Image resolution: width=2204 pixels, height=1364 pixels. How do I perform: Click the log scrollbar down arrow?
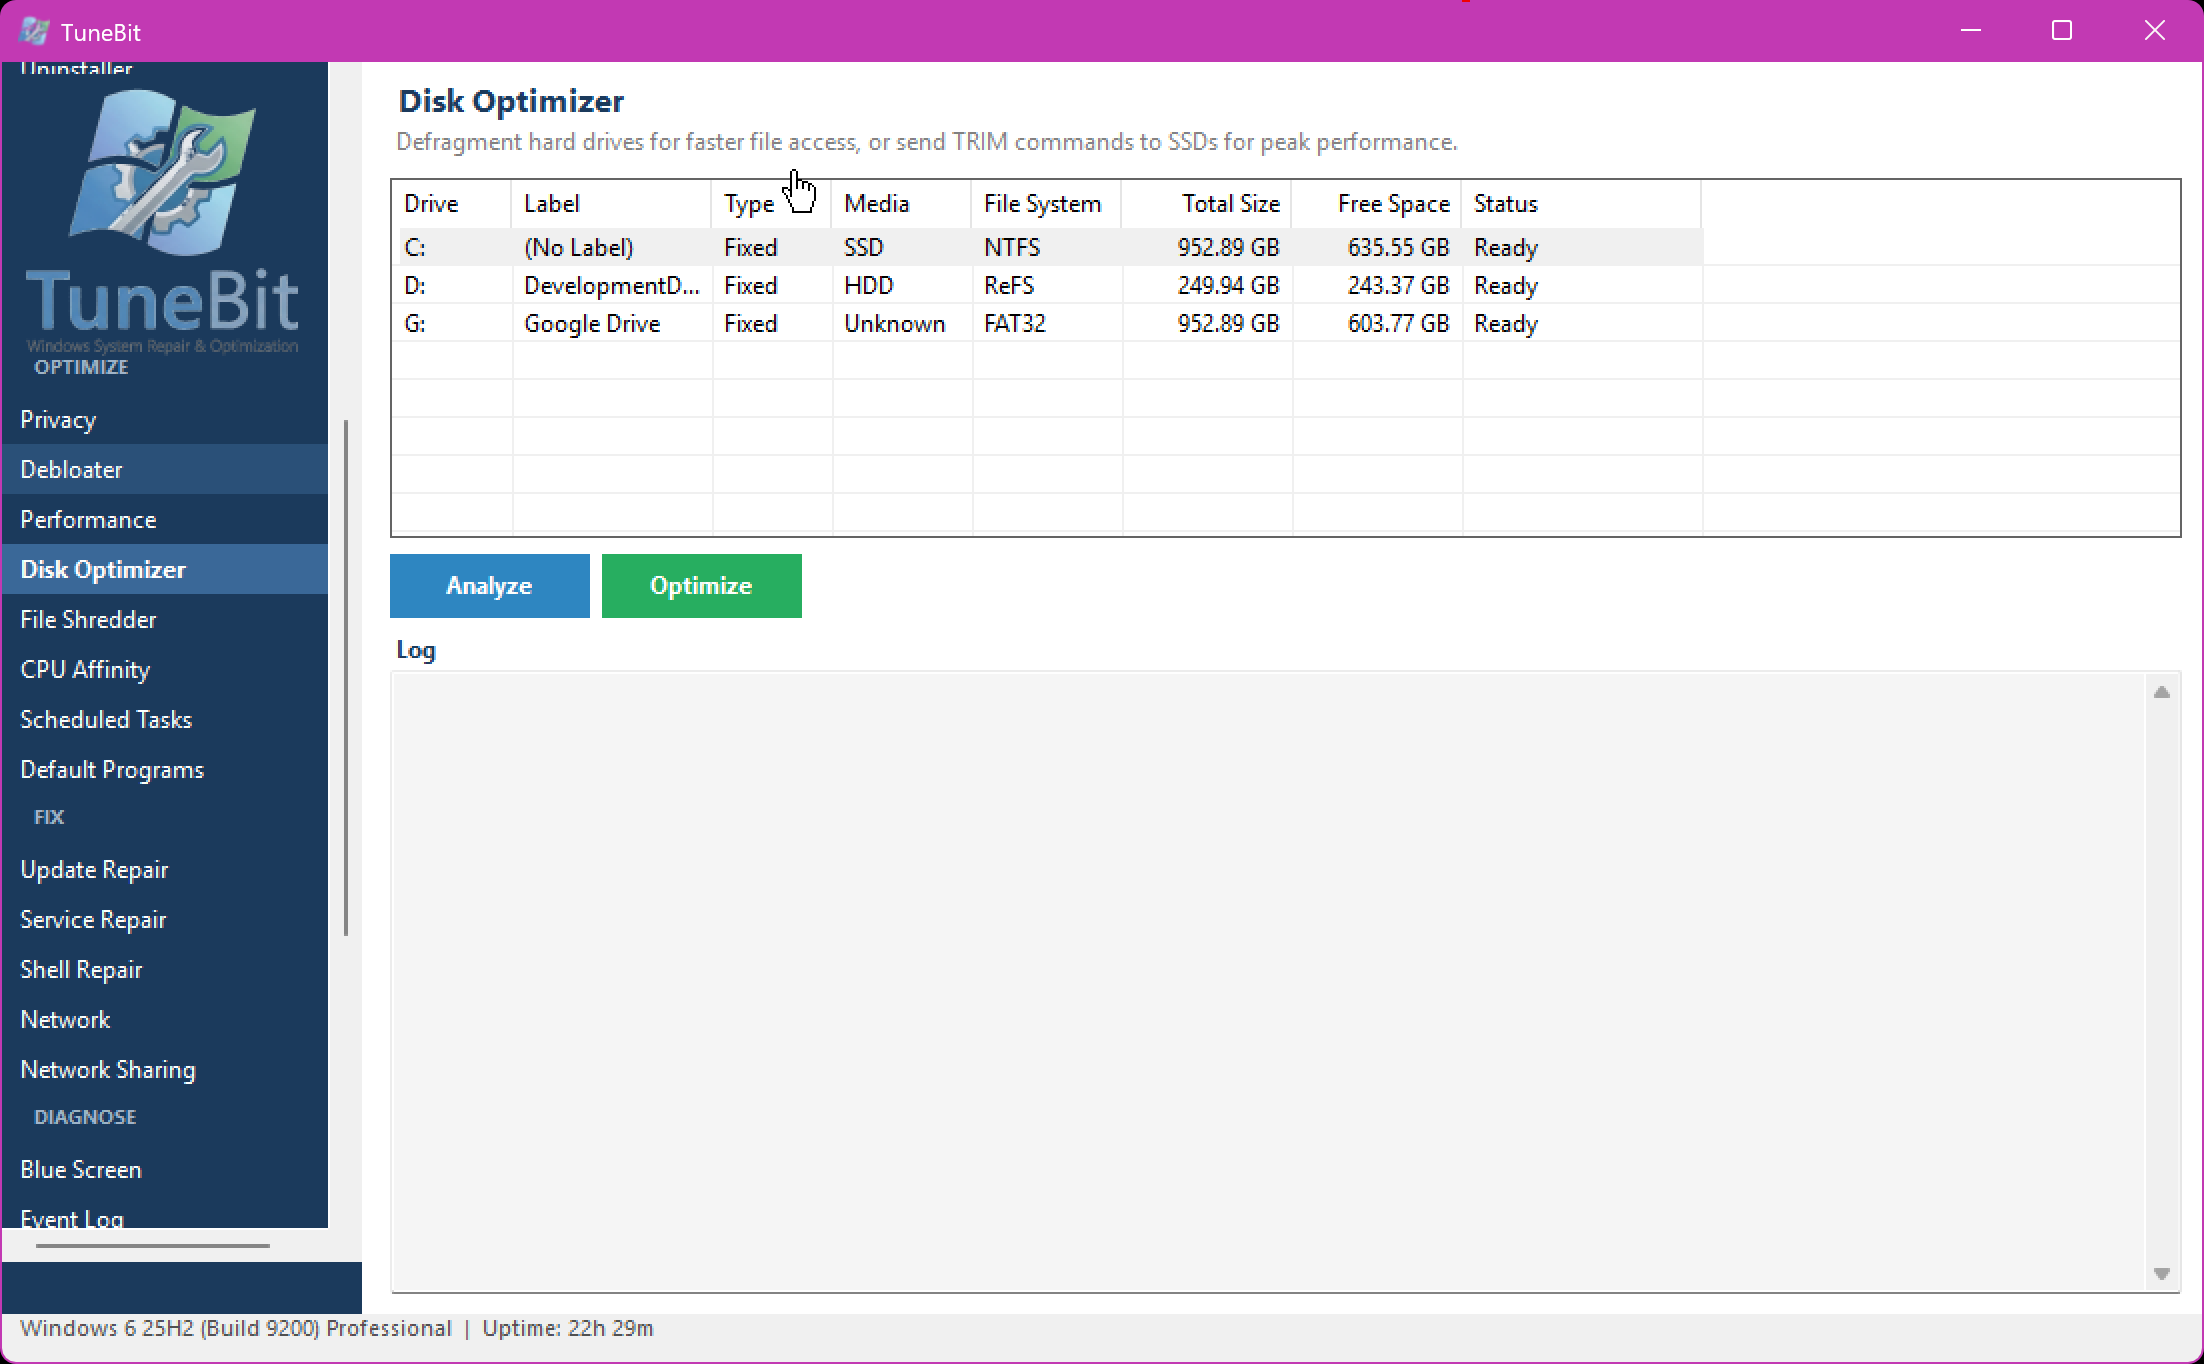click(x=2162, y=1273)
